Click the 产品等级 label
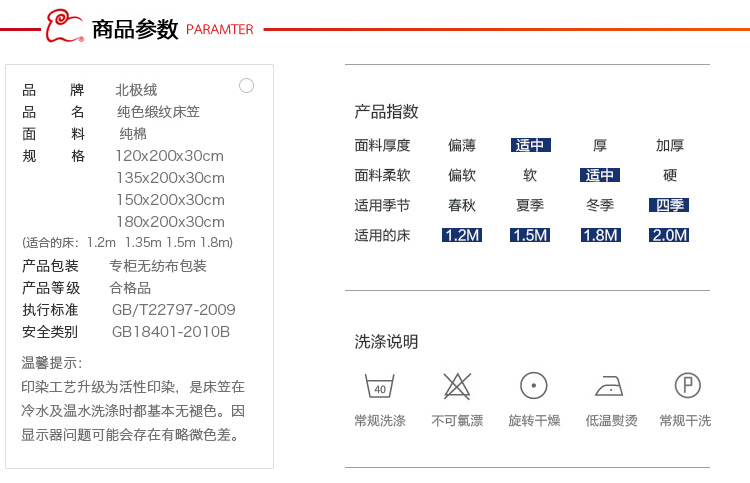750x483 pixels. (51, 288)
